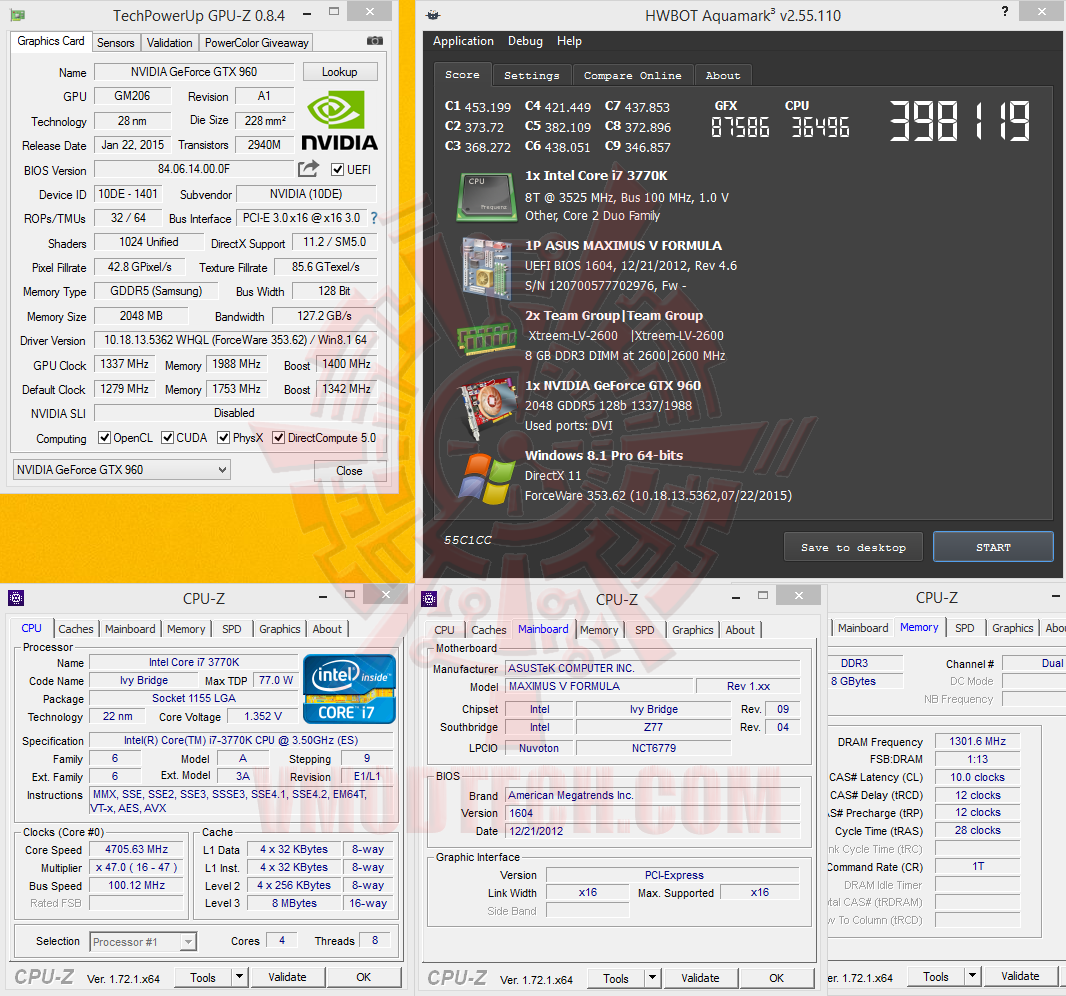Screen dimensions: 1066x996
Task: Open the Aquamark About tab
Action: click(723, 75)
